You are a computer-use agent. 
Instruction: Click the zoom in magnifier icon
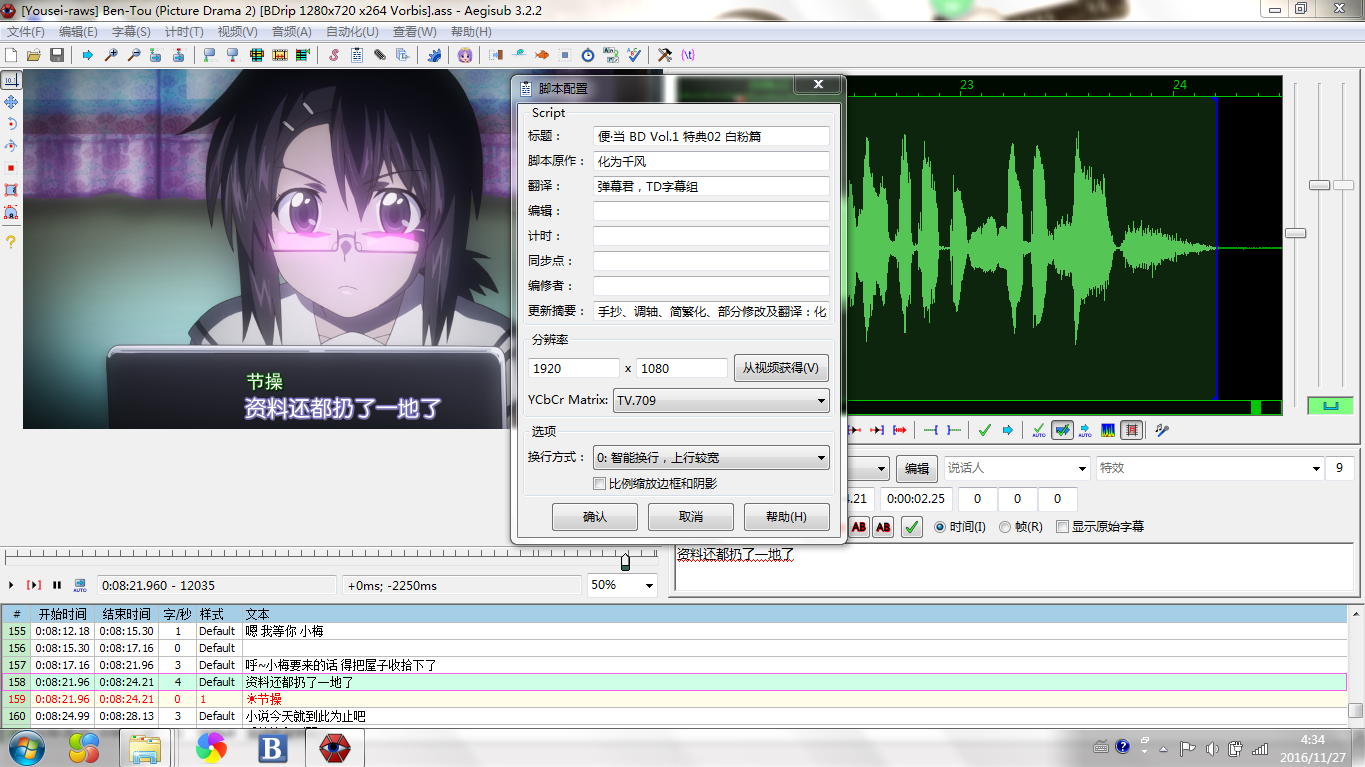coord(110,55)
